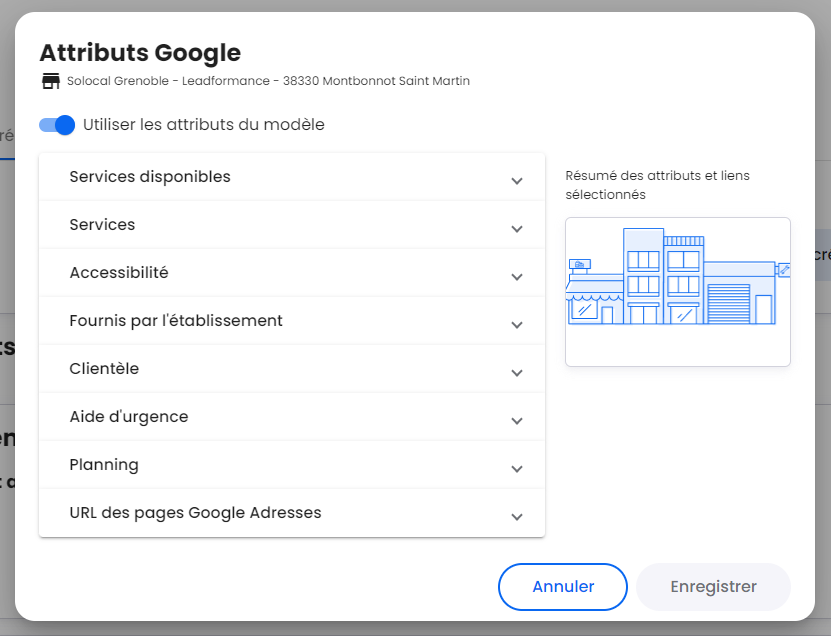Open URL des pages Google Adresses

pos(292,513)
